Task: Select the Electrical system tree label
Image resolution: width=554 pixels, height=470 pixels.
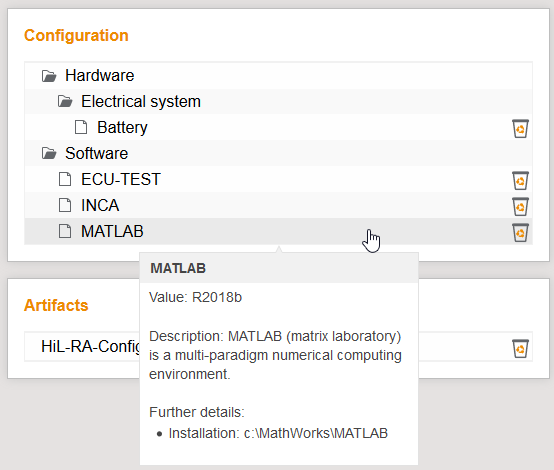Action: (x=141, y=101)
